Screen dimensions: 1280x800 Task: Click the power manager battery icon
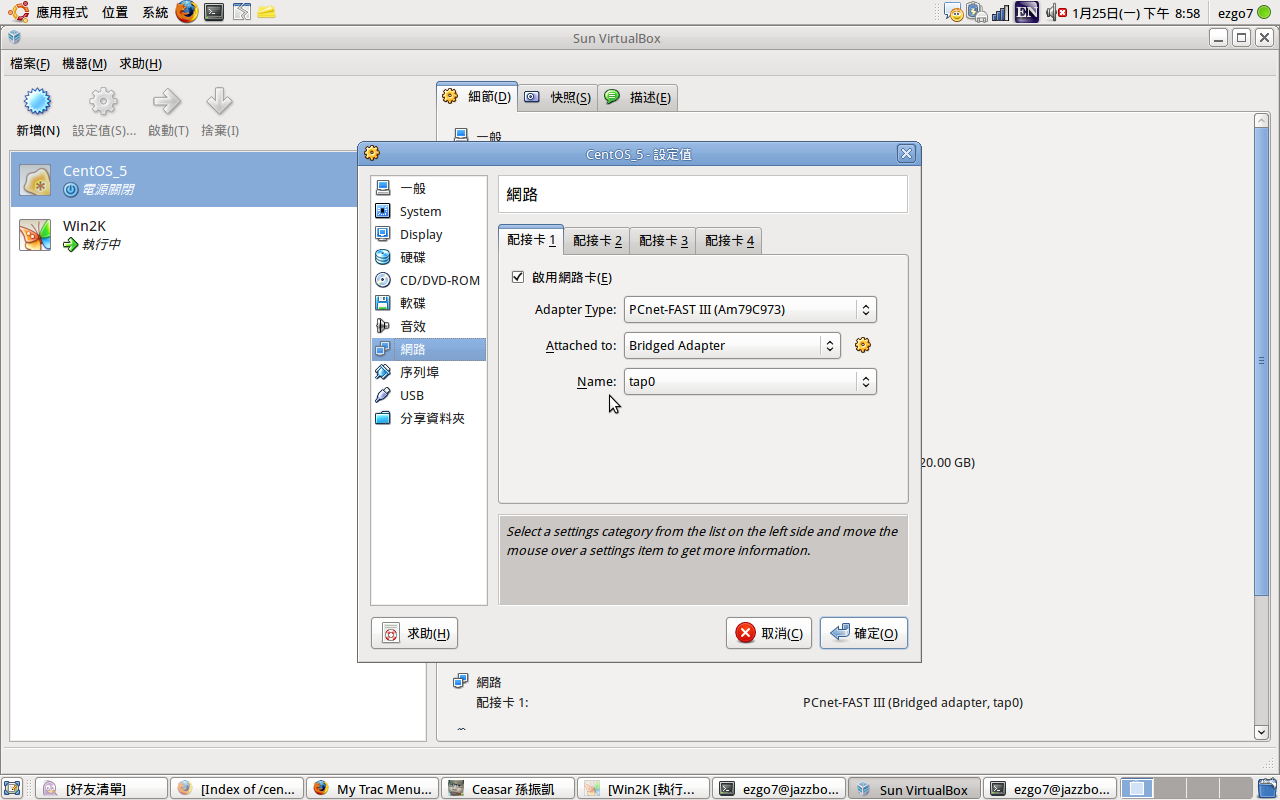(x=977, y=12)
